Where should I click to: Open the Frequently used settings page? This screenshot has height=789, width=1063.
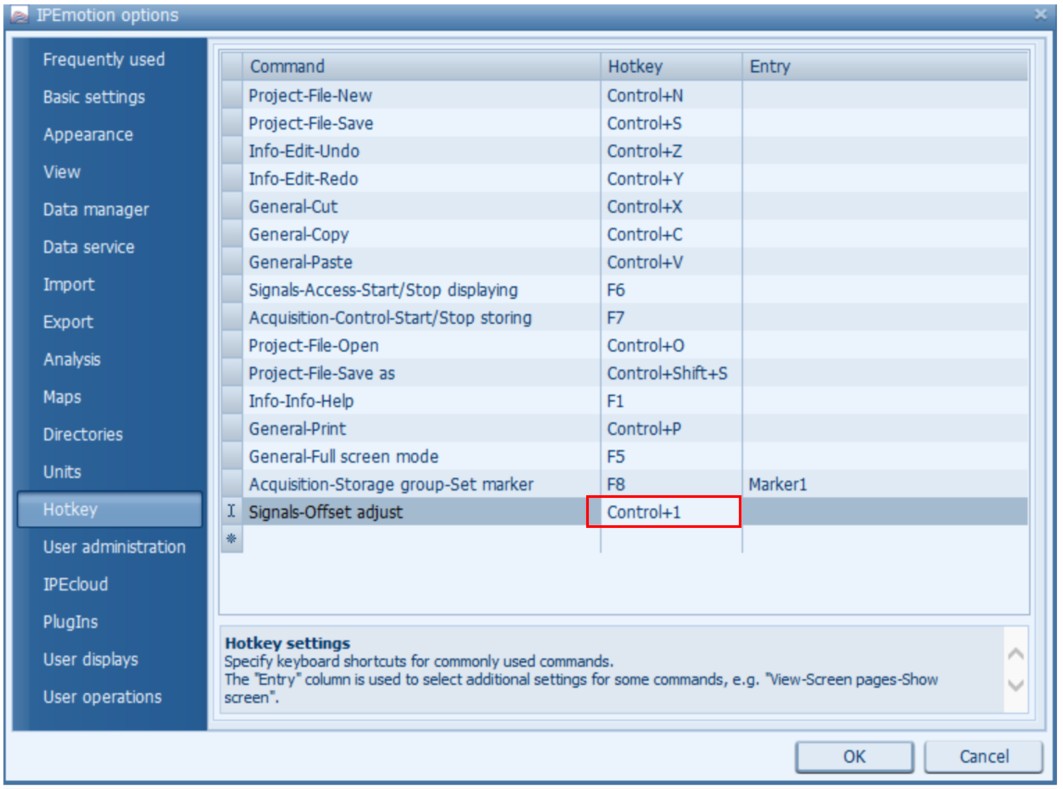click(103, 60)
